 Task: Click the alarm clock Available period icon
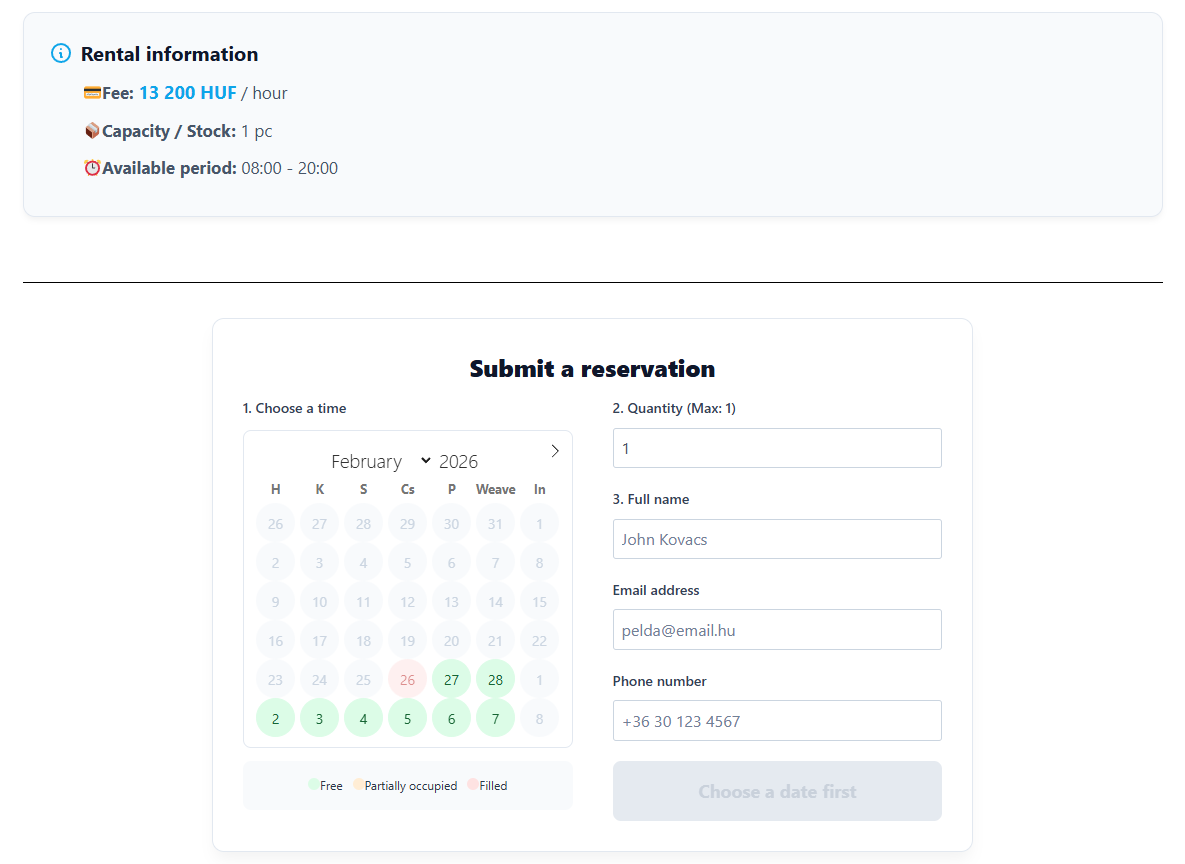[x=92, y=168]
